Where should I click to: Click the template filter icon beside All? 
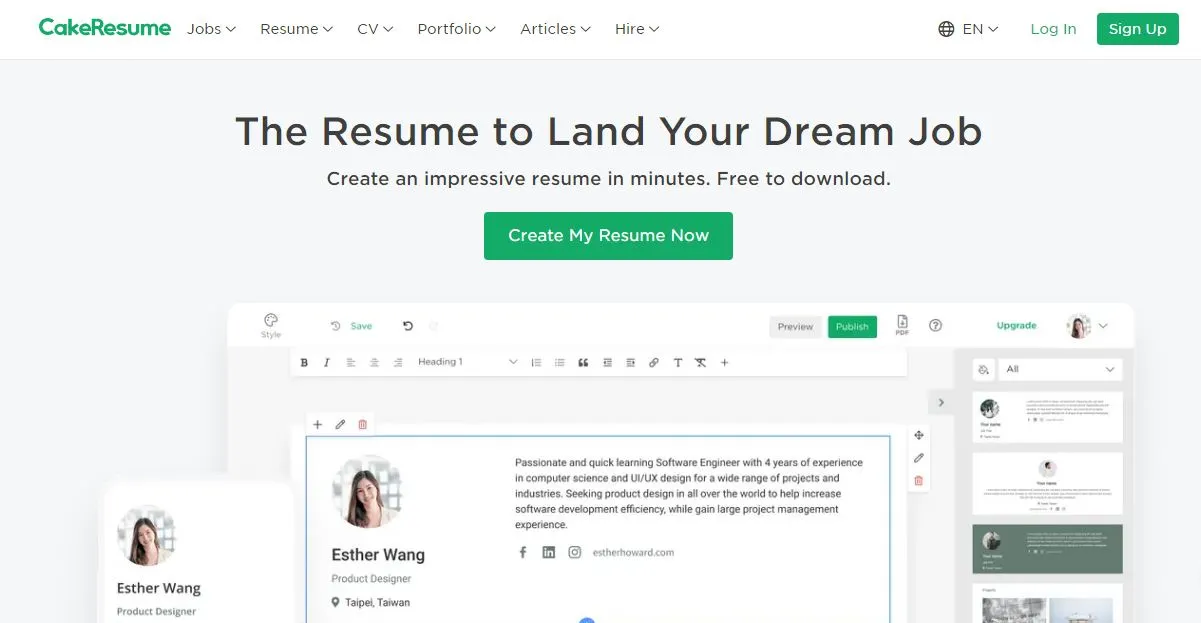(984, 370)
